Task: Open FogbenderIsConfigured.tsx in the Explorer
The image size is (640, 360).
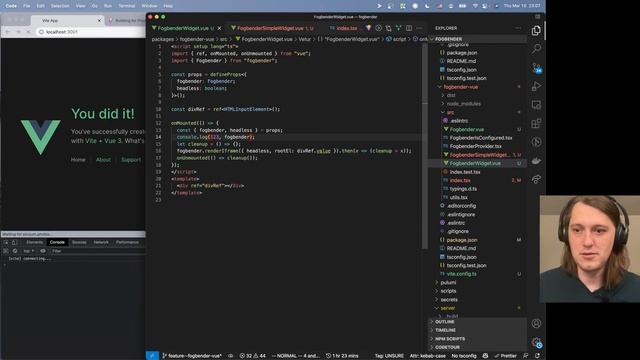Action: tap(481, 138)
